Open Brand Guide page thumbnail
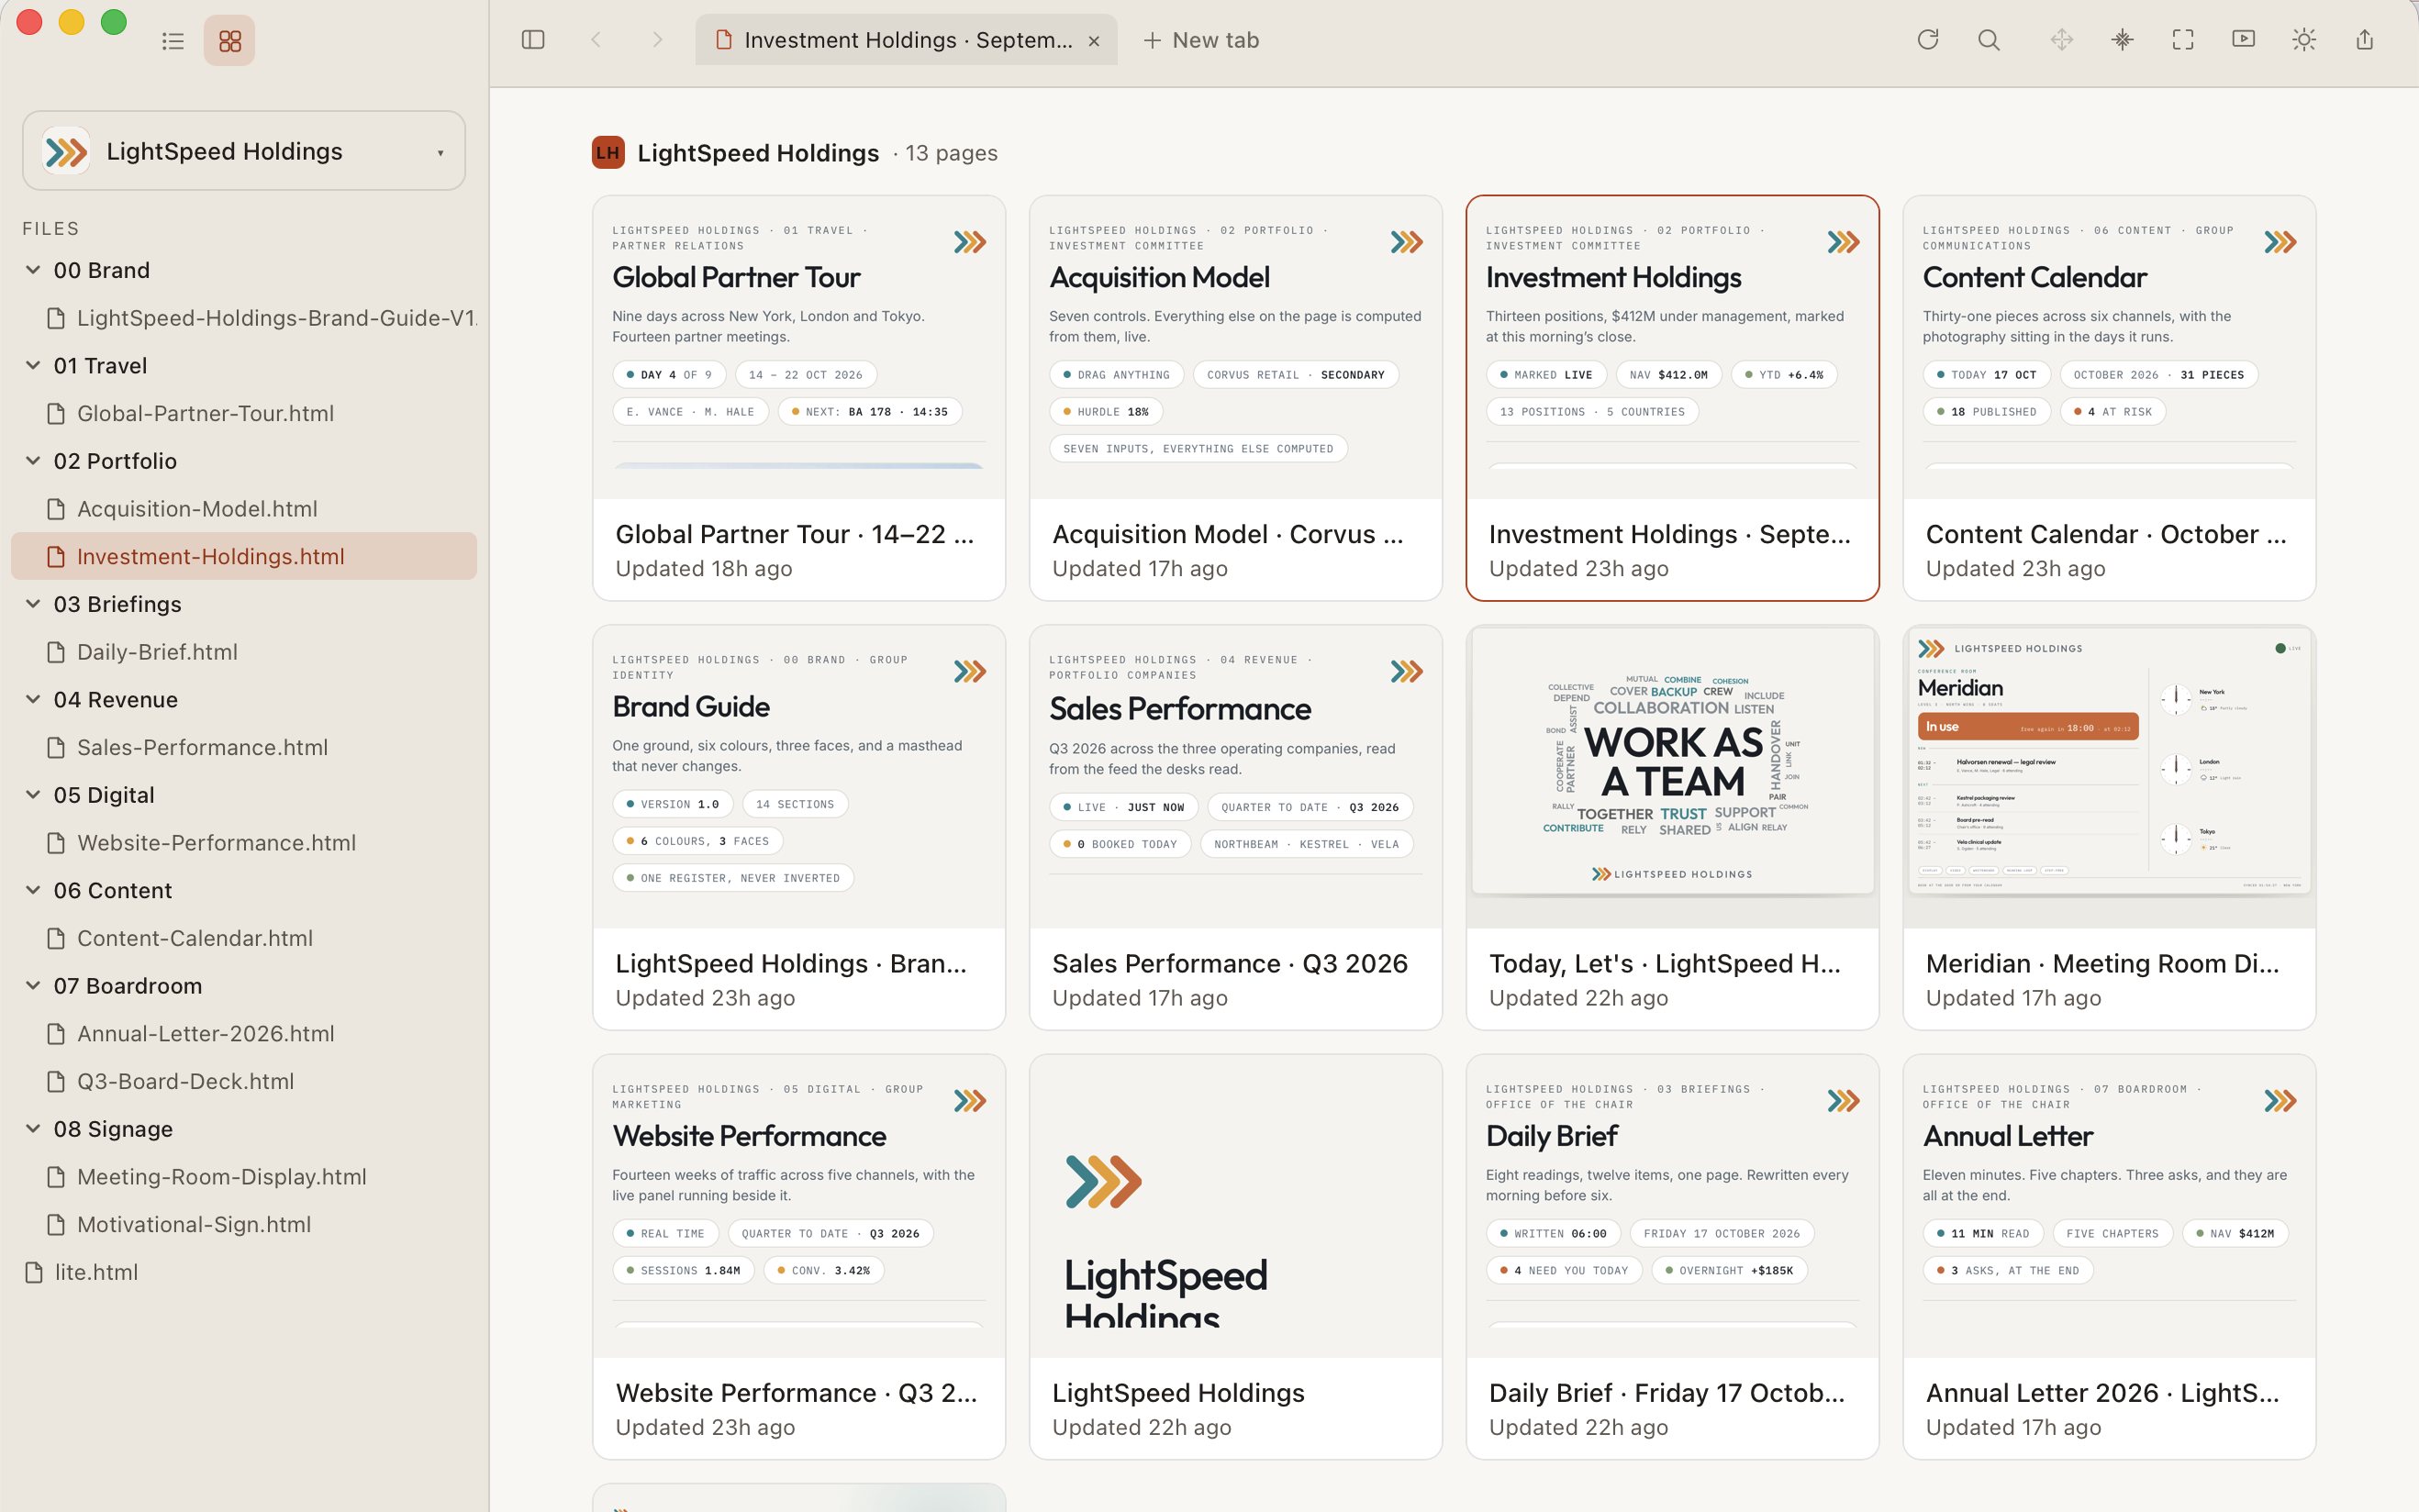Image resolution: width=2419 pixels, height=1512 pixels. coord(799,777)
